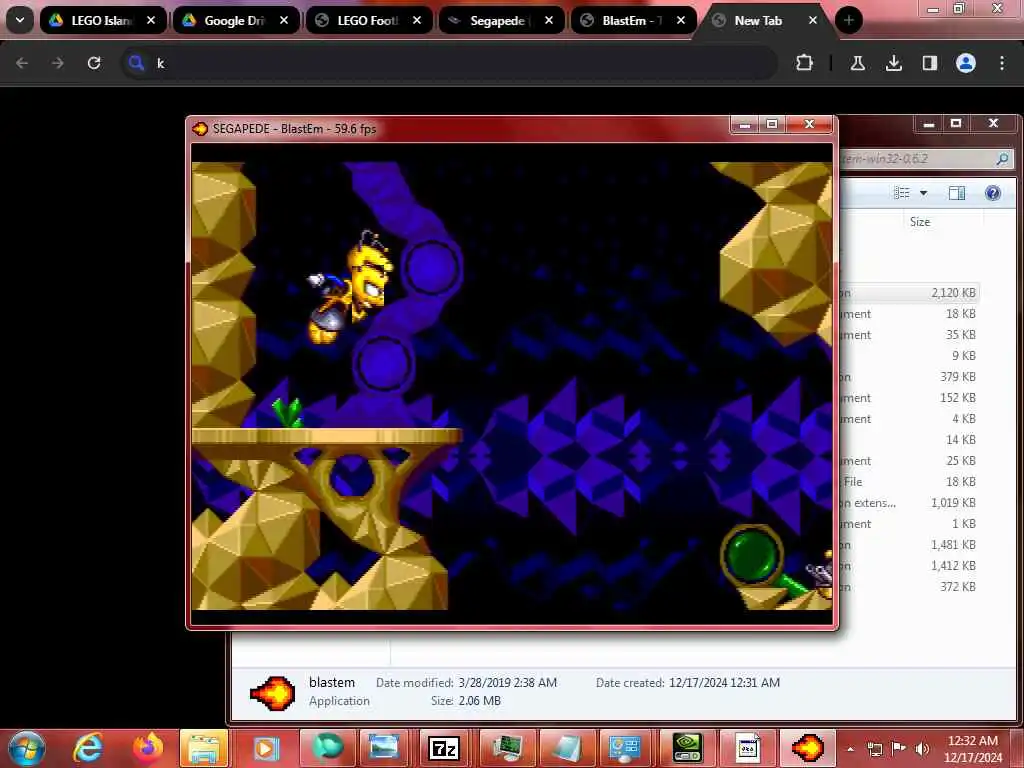Image resolution: width=1024 pixels, height=768 pixels.
Task: Close the Segapede tab
Action: coord(549,20)
